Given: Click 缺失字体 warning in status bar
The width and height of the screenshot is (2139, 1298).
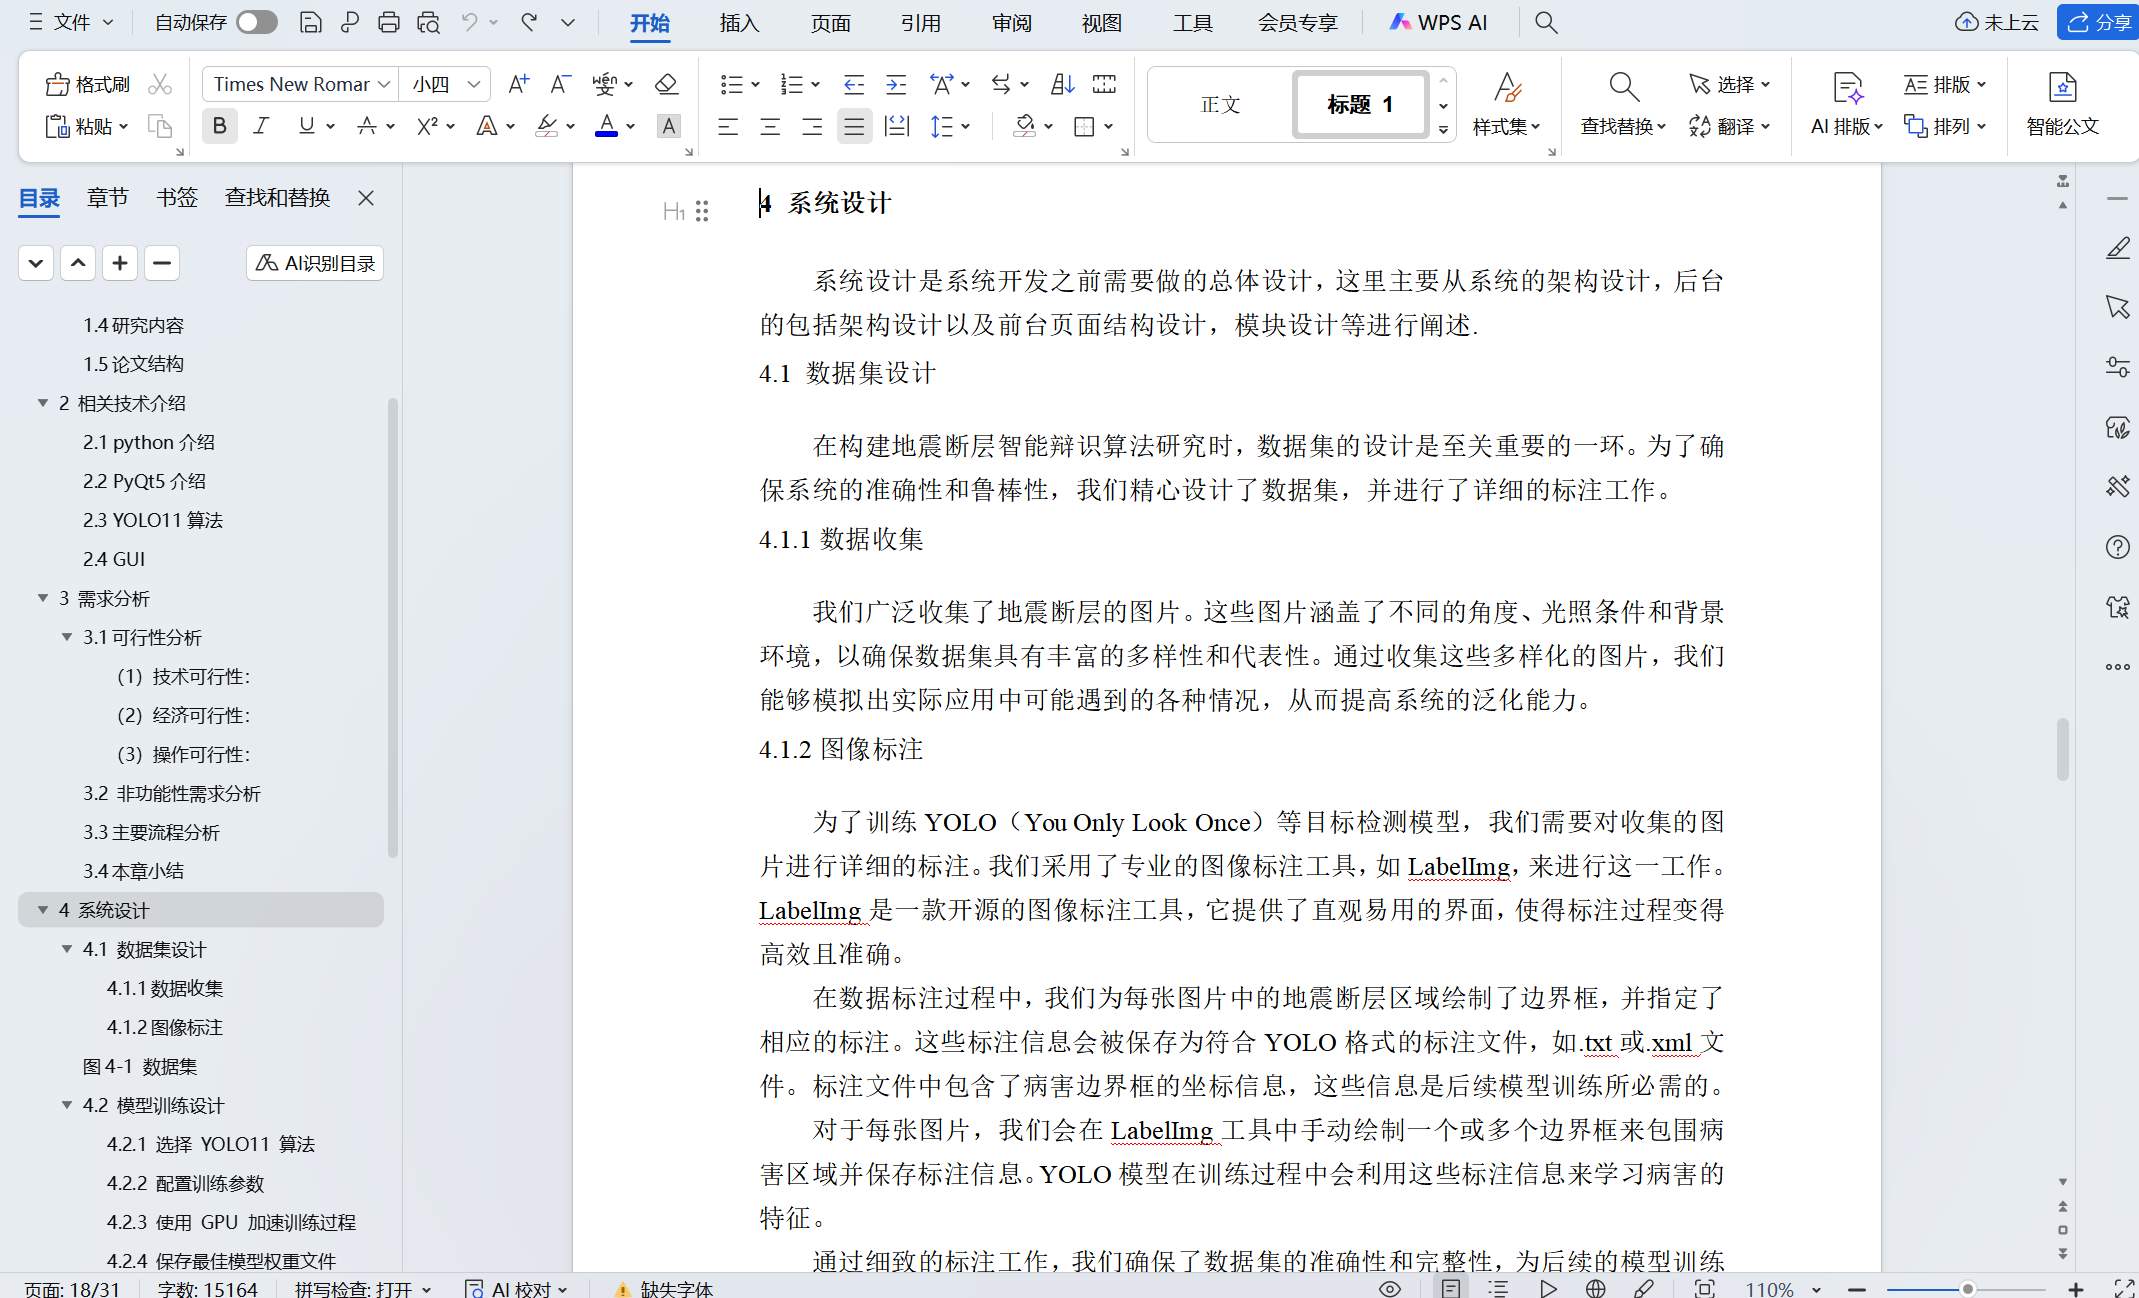Looking at the screenshot, I should [x=664, y=1289].
